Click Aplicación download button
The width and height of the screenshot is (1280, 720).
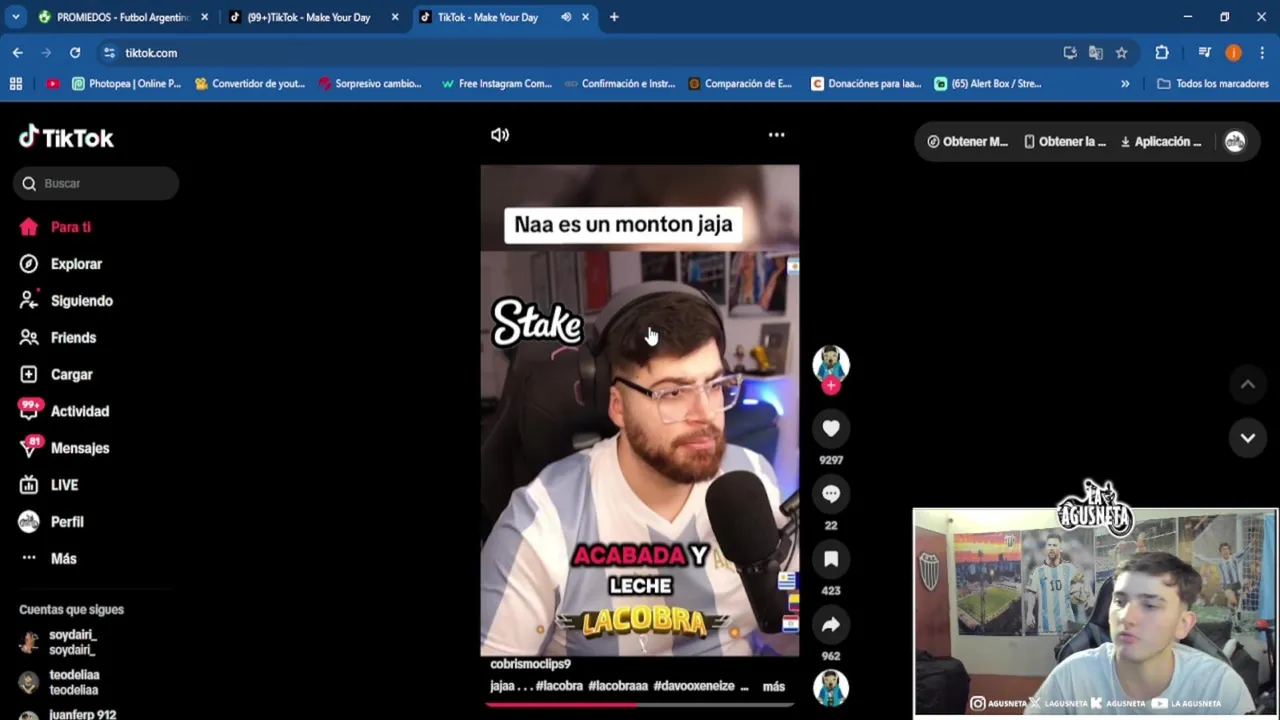(1161, 142)
